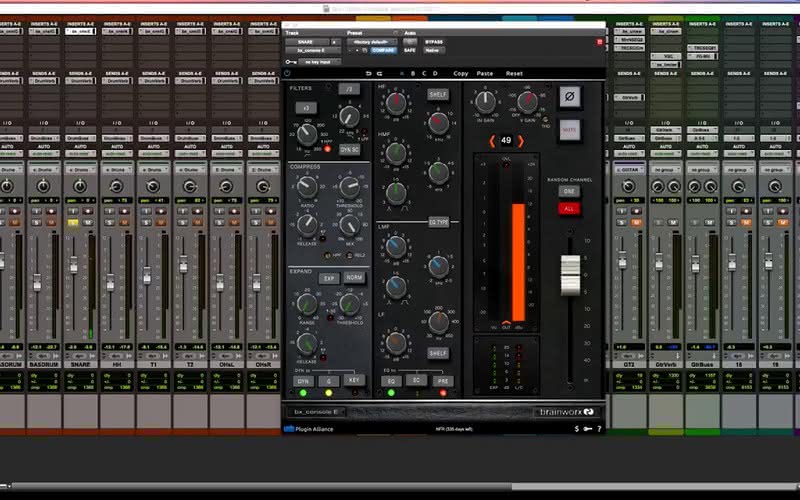Viewport: 800px width, 500px height.
Task: Click Reset in plugin toolbar
Action: click(514, 73)
